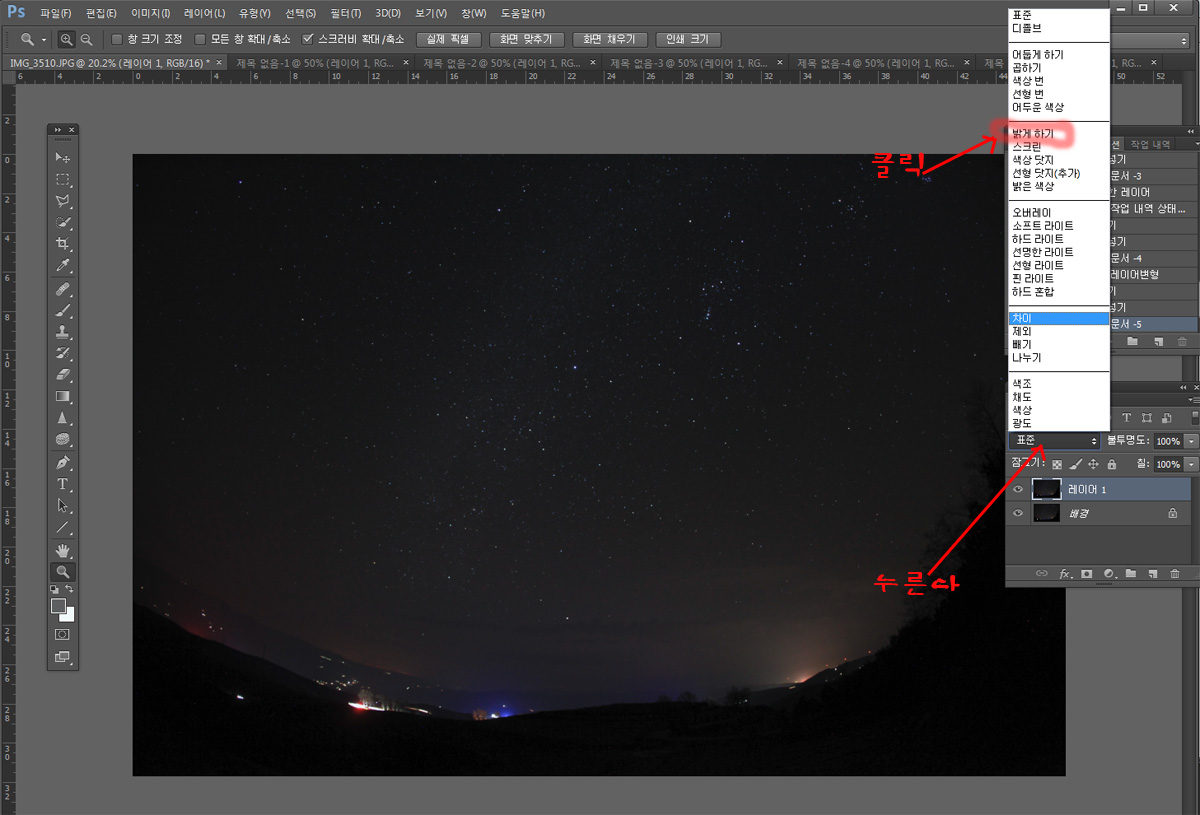Hide the 레이어 1 layer
The height and width of the screenshot is (815, 1200).
1018,490
